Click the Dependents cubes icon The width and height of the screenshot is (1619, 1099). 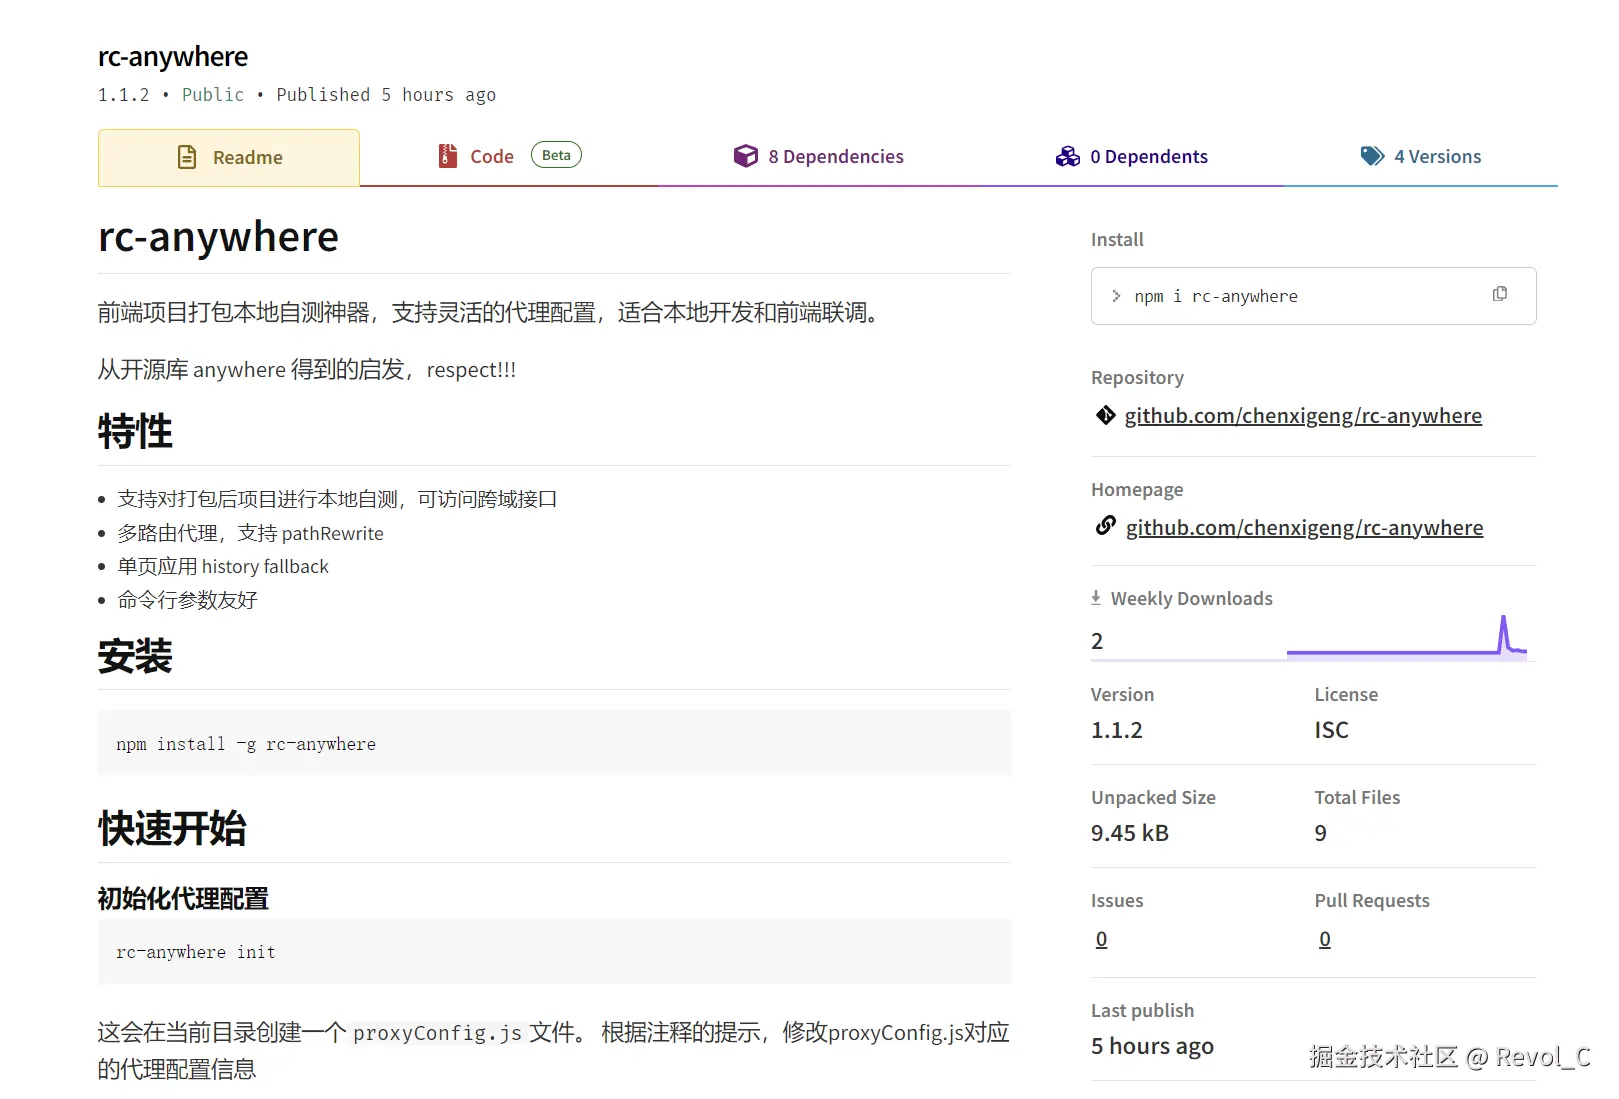click(x=1068, y=156)
